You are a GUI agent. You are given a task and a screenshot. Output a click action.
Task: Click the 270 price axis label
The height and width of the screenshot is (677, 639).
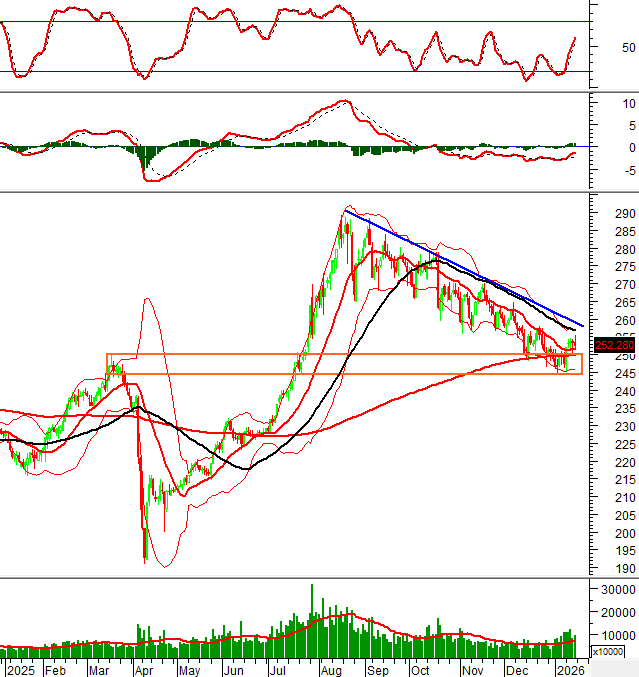coord(625,285)
